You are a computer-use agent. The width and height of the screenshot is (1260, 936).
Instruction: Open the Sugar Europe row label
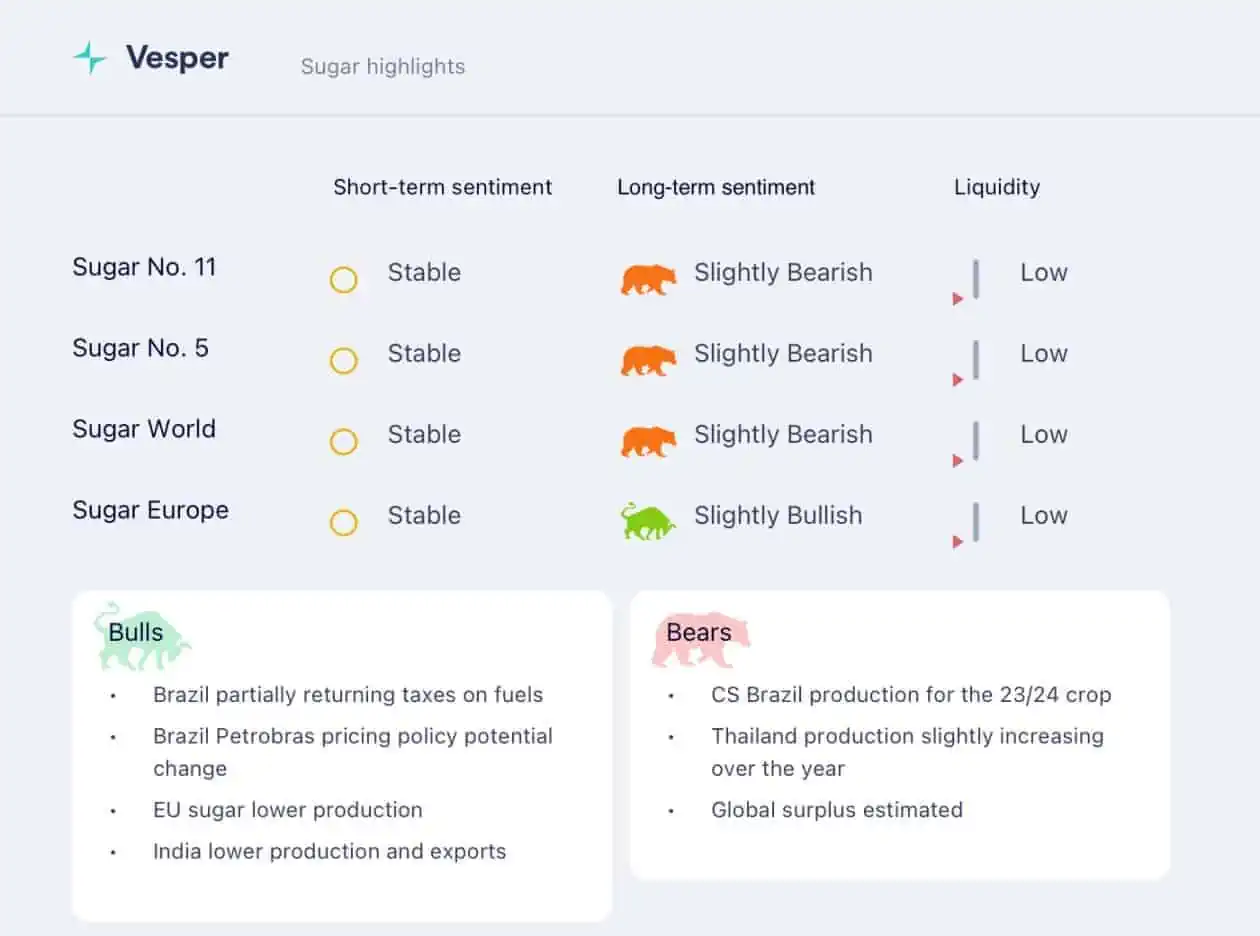[150, 510]
